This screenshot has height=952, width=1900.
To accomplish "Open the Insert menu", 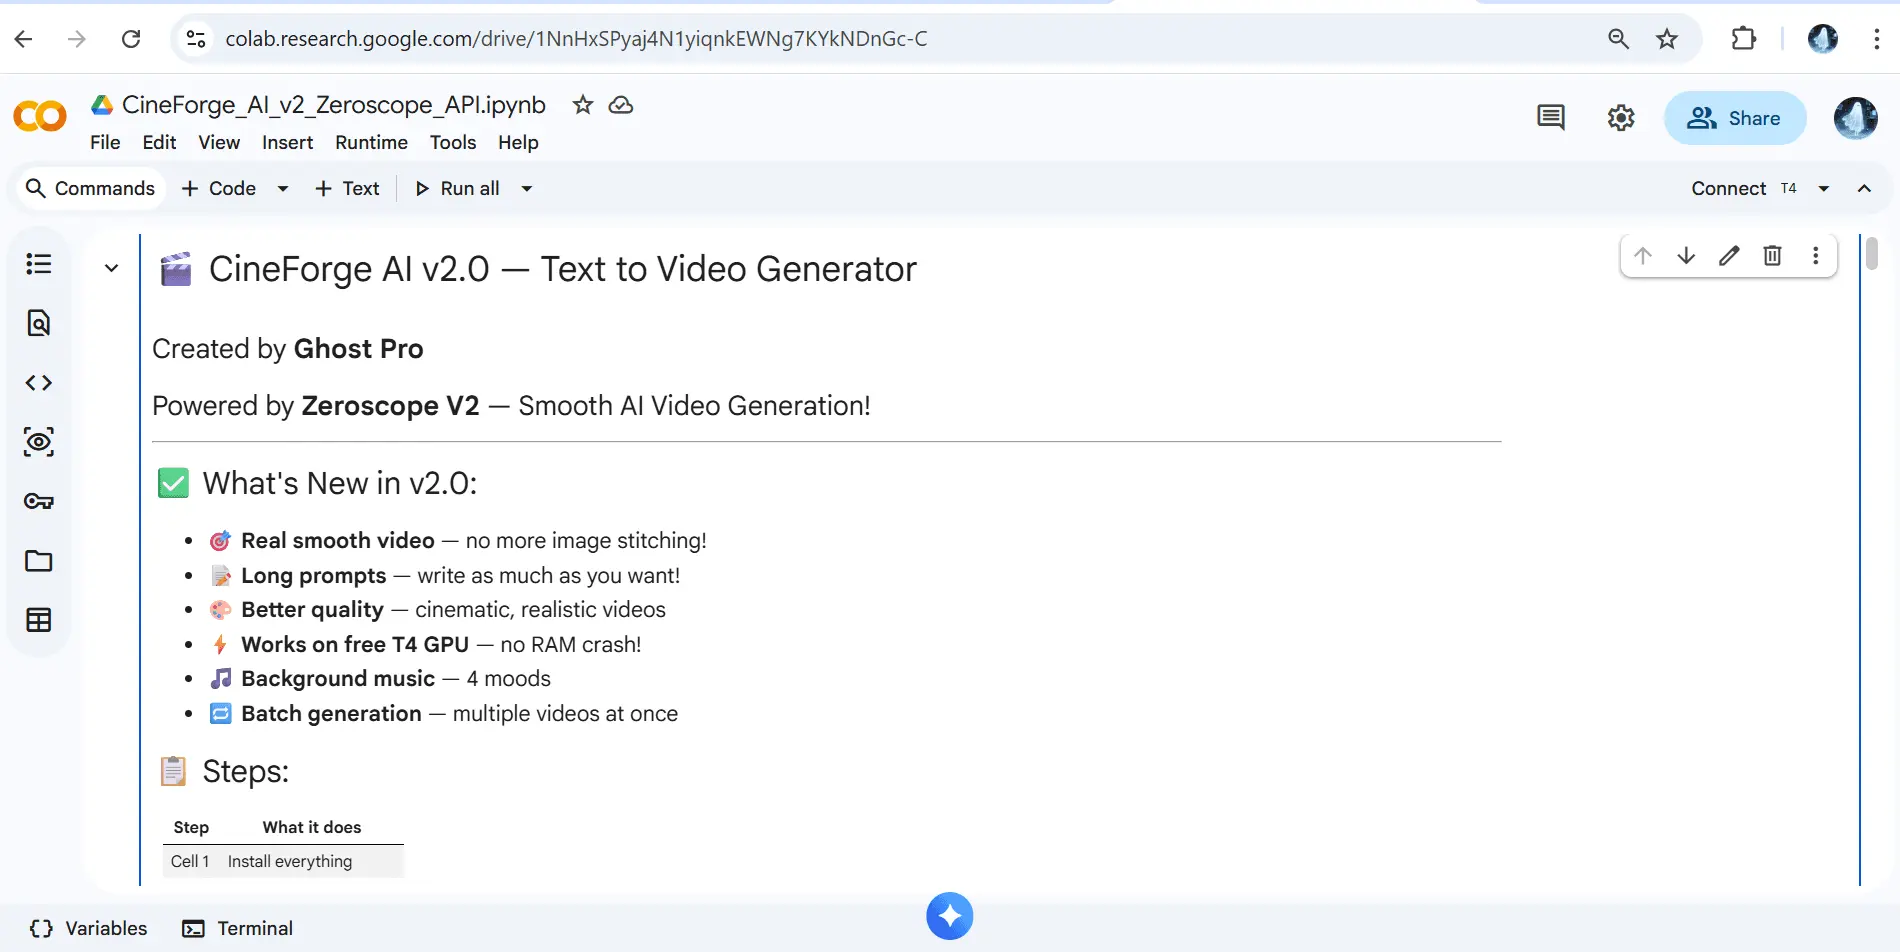I will pyautogui.click(x=287, y=143).
